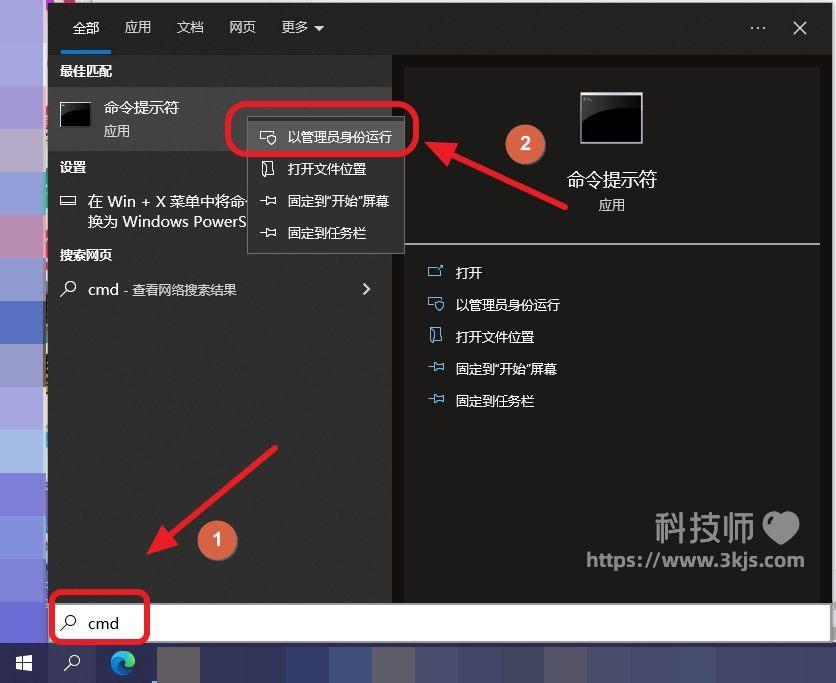Click magnifier icon inside search box

[68, 622]
